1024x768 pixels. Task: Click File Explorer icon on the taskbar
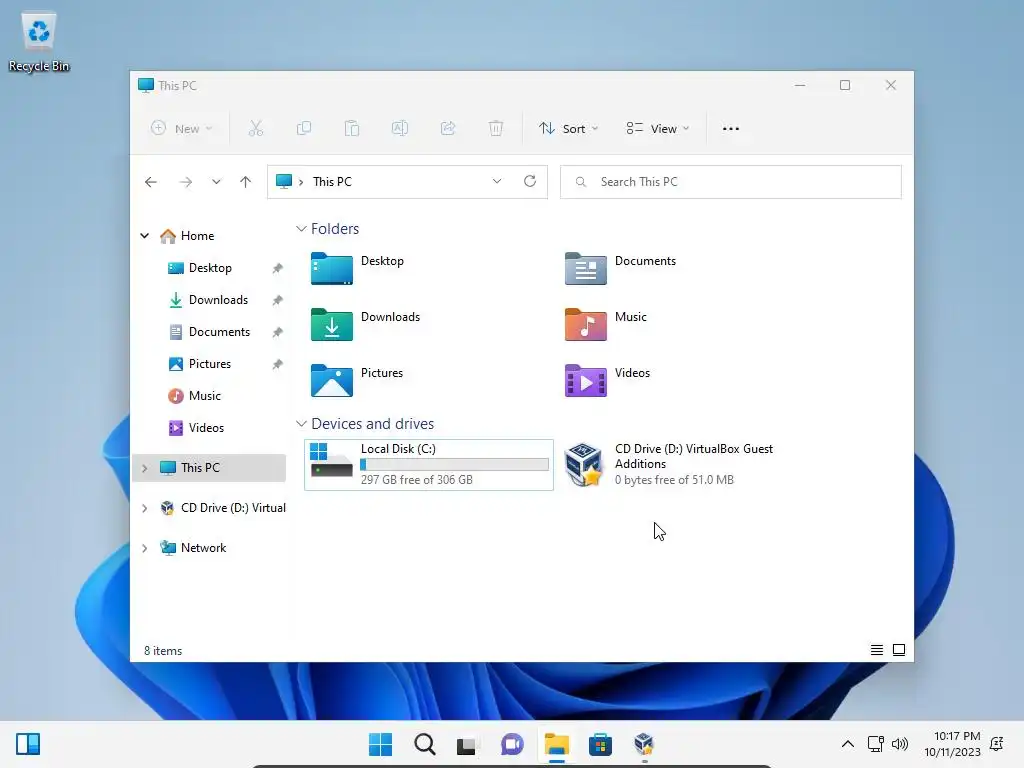(556, 744)
